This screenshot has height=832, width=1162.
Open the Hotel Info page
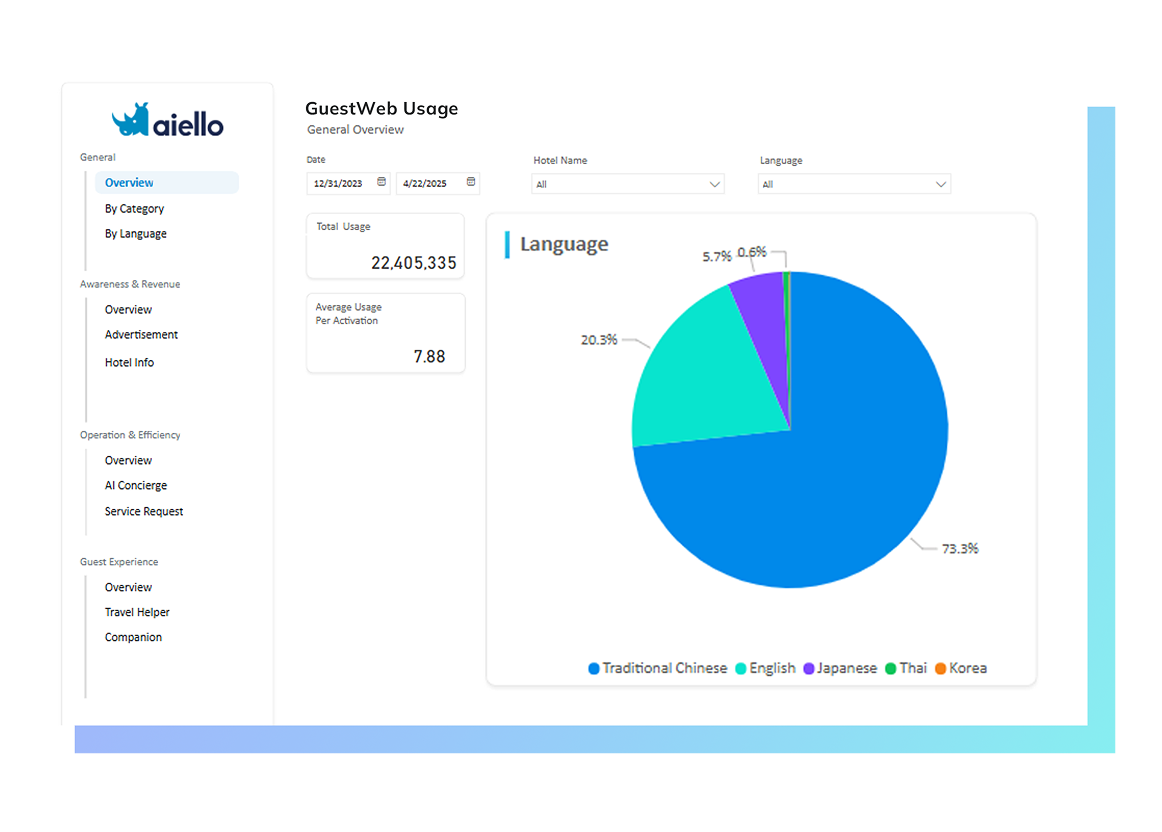[130, 362]
